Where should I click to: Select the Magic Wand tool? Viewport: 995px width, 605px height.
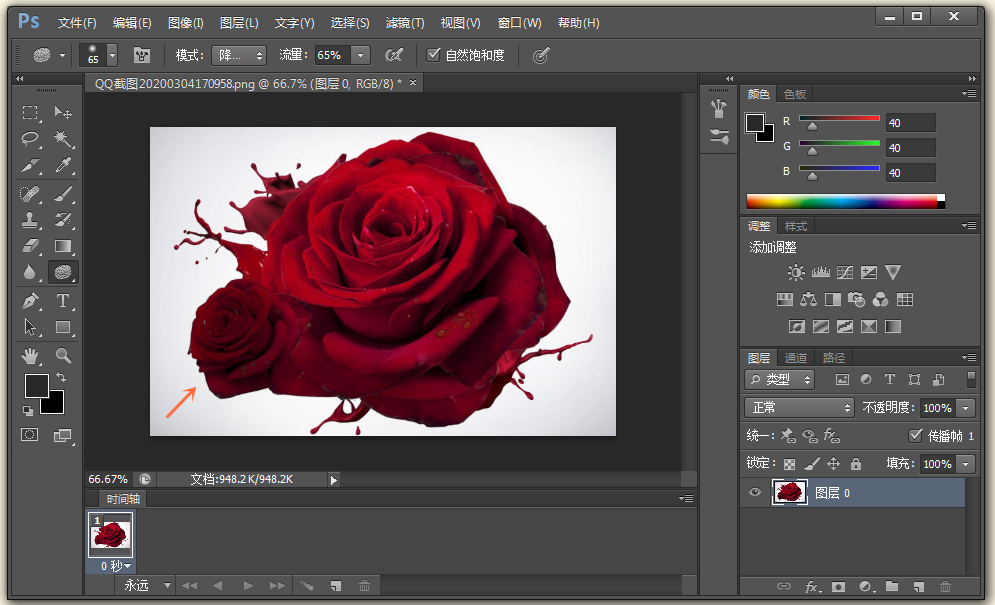pos(63,138)
